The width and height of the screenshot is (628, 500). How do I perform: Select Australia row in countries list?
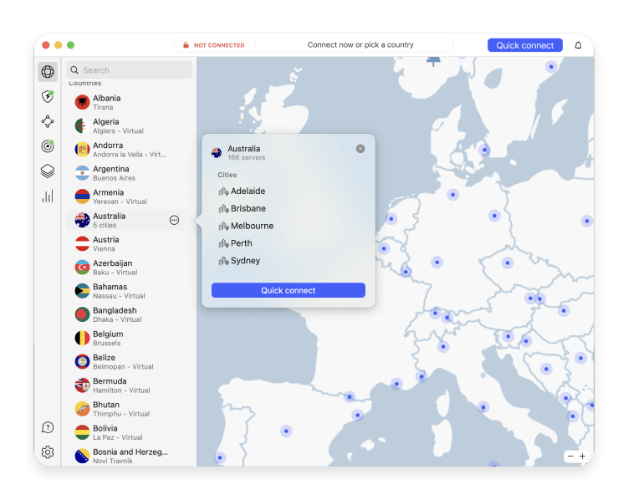pos(126,220)
